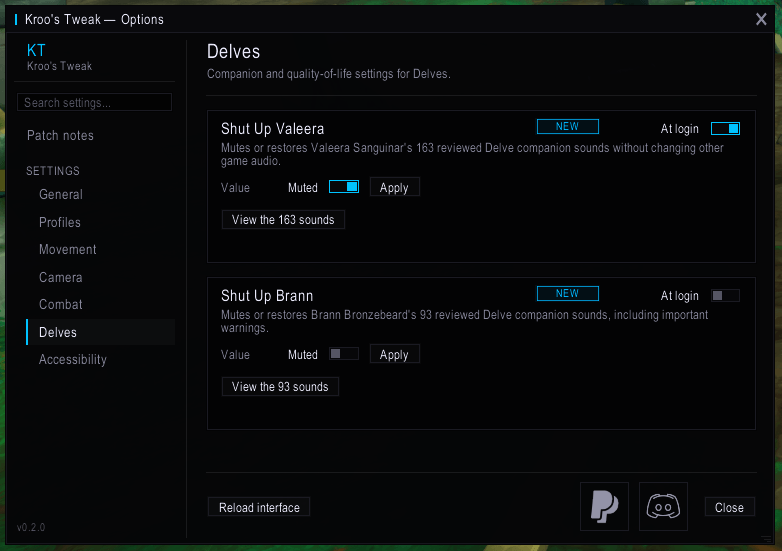The width and height of the screenshot is (782, 551).
Task: Click the KT logo text
Action: (36, 50)
